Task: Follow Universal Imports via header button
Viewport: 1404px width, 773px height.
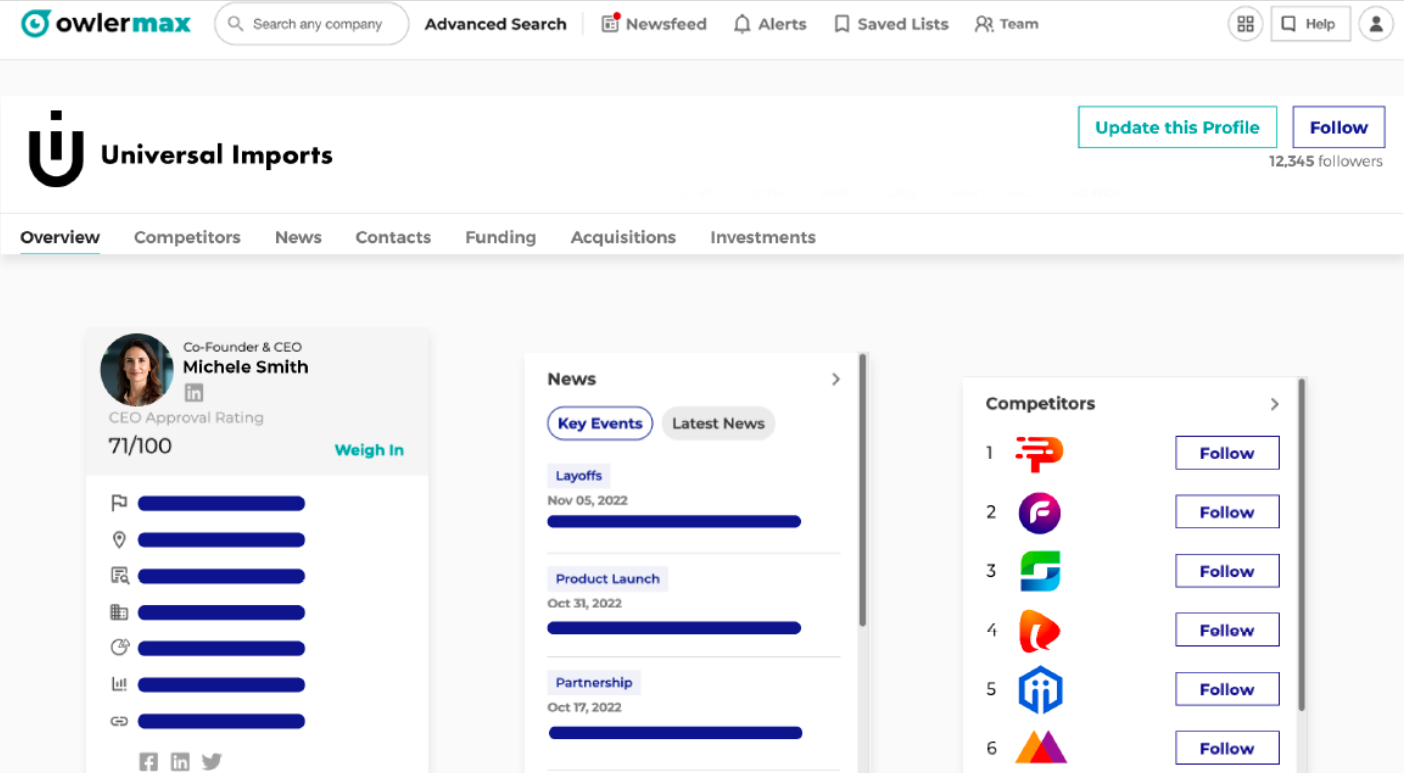Action: 1338,127
